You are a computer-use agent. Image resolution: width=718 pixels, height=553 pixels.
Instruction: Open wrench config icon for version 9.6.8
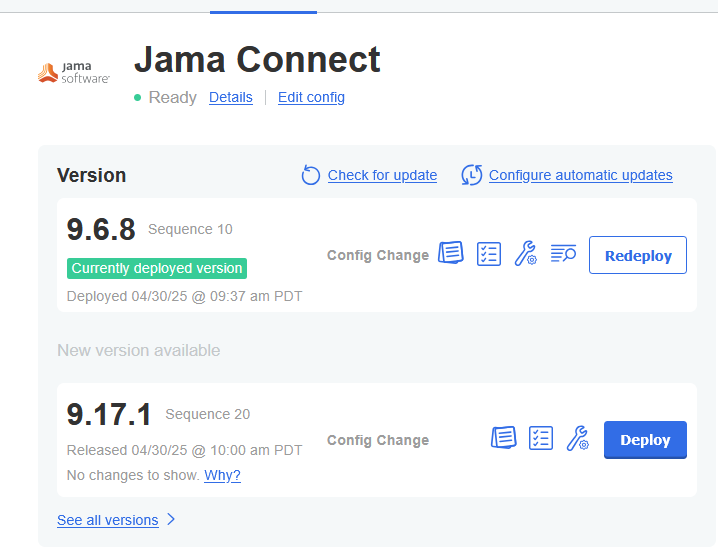pos(526,254)
